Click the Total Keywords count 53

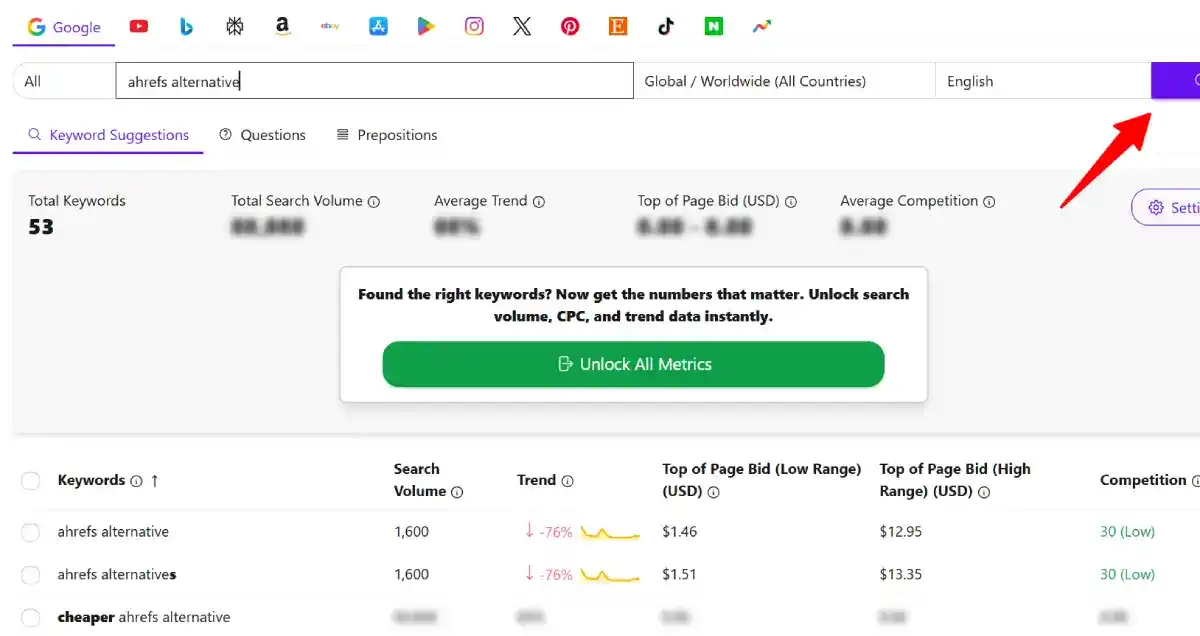coord(41,227)
